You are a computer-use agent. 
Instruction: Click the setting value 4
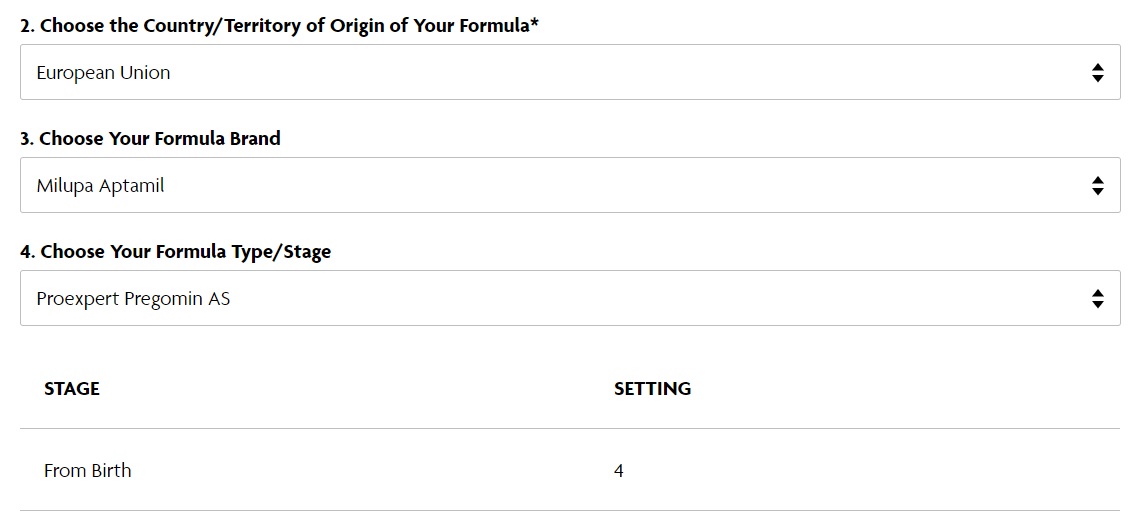click(x=618, y=471)
